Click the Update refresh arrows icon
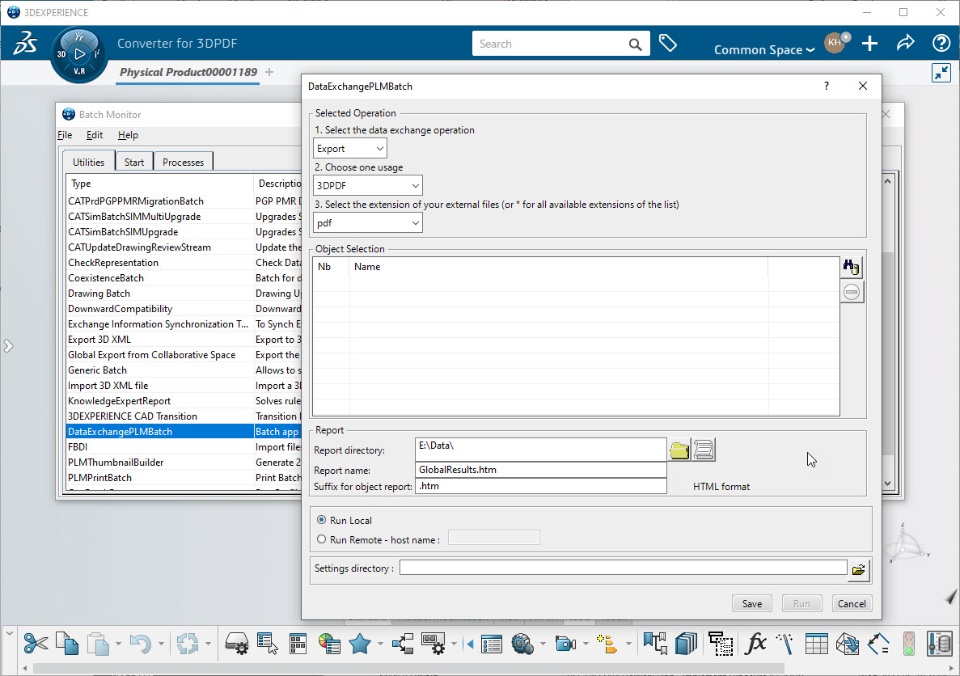 [x=187, y=644]
